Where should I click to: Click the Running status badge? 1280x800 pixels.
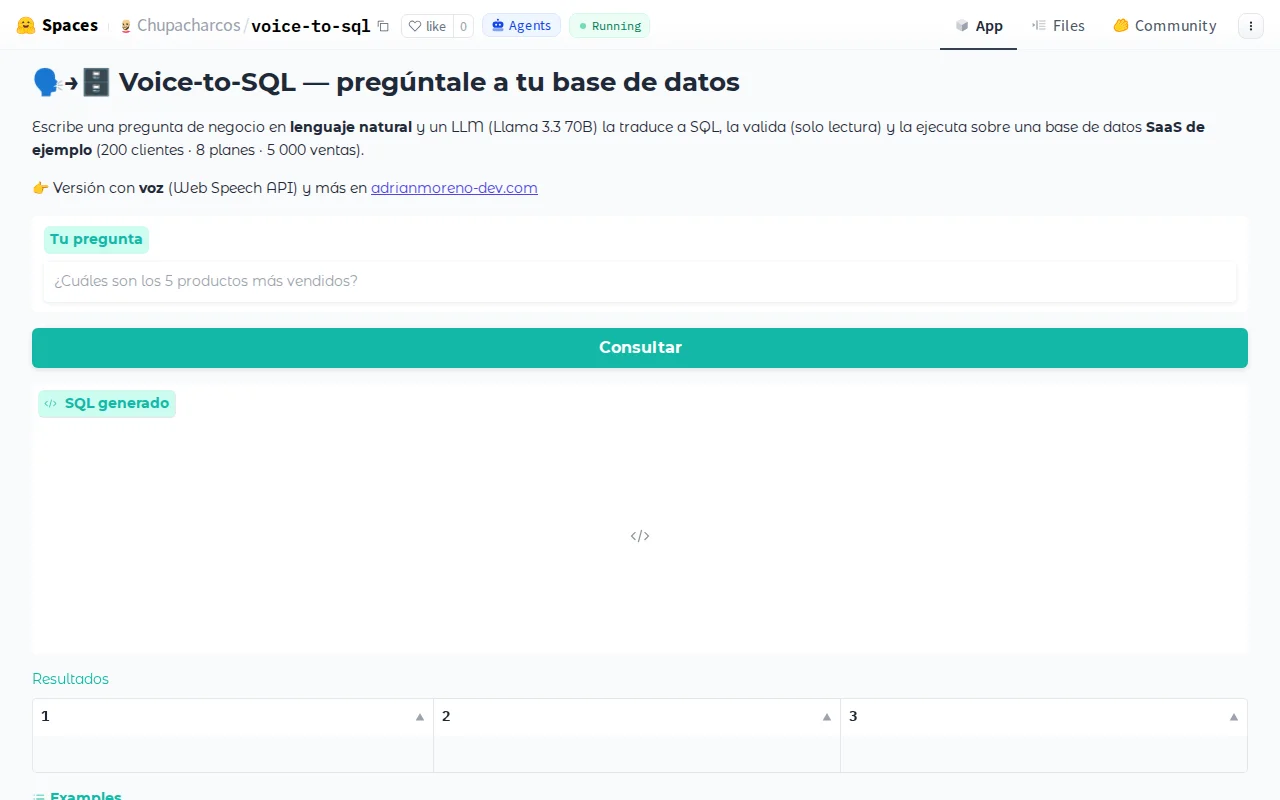(x=609, y=26)
